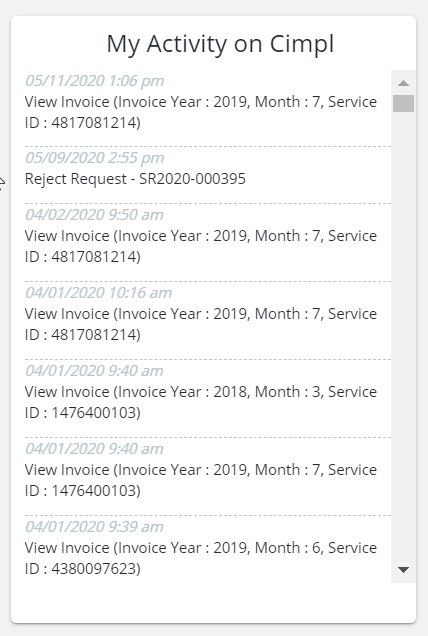
Task: Open the View Invoice entry from 04/02/2020
Action: [x=201, y=246]
